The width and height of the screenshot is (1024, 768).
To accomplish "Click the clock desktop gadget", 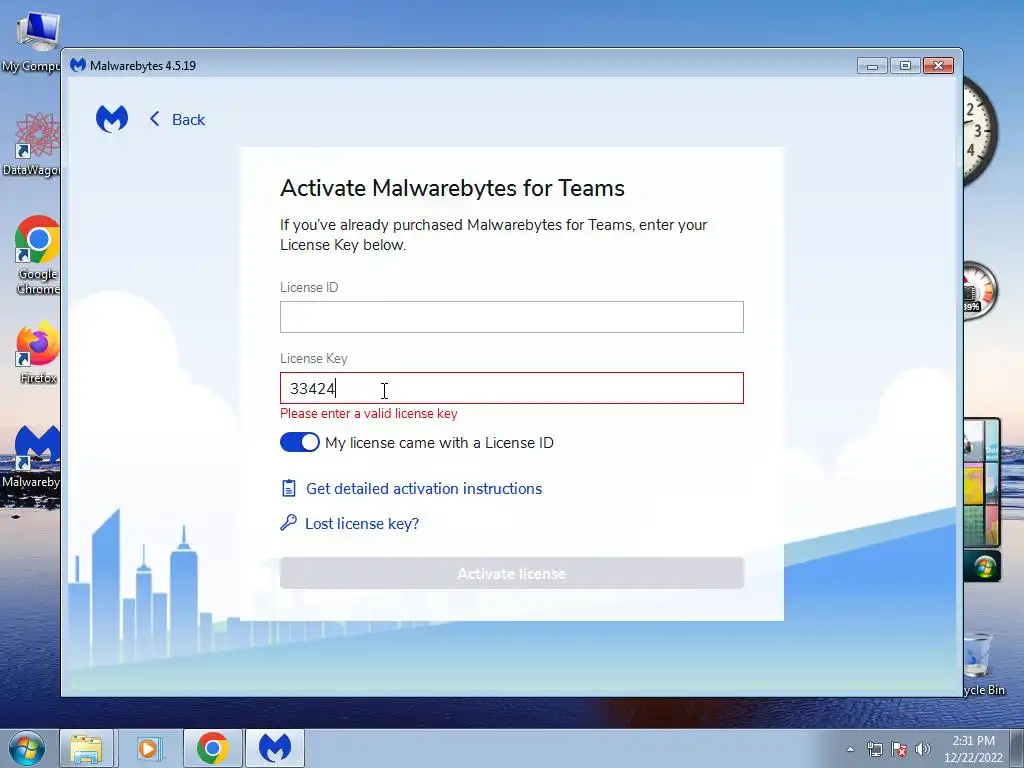I will 978,131.
